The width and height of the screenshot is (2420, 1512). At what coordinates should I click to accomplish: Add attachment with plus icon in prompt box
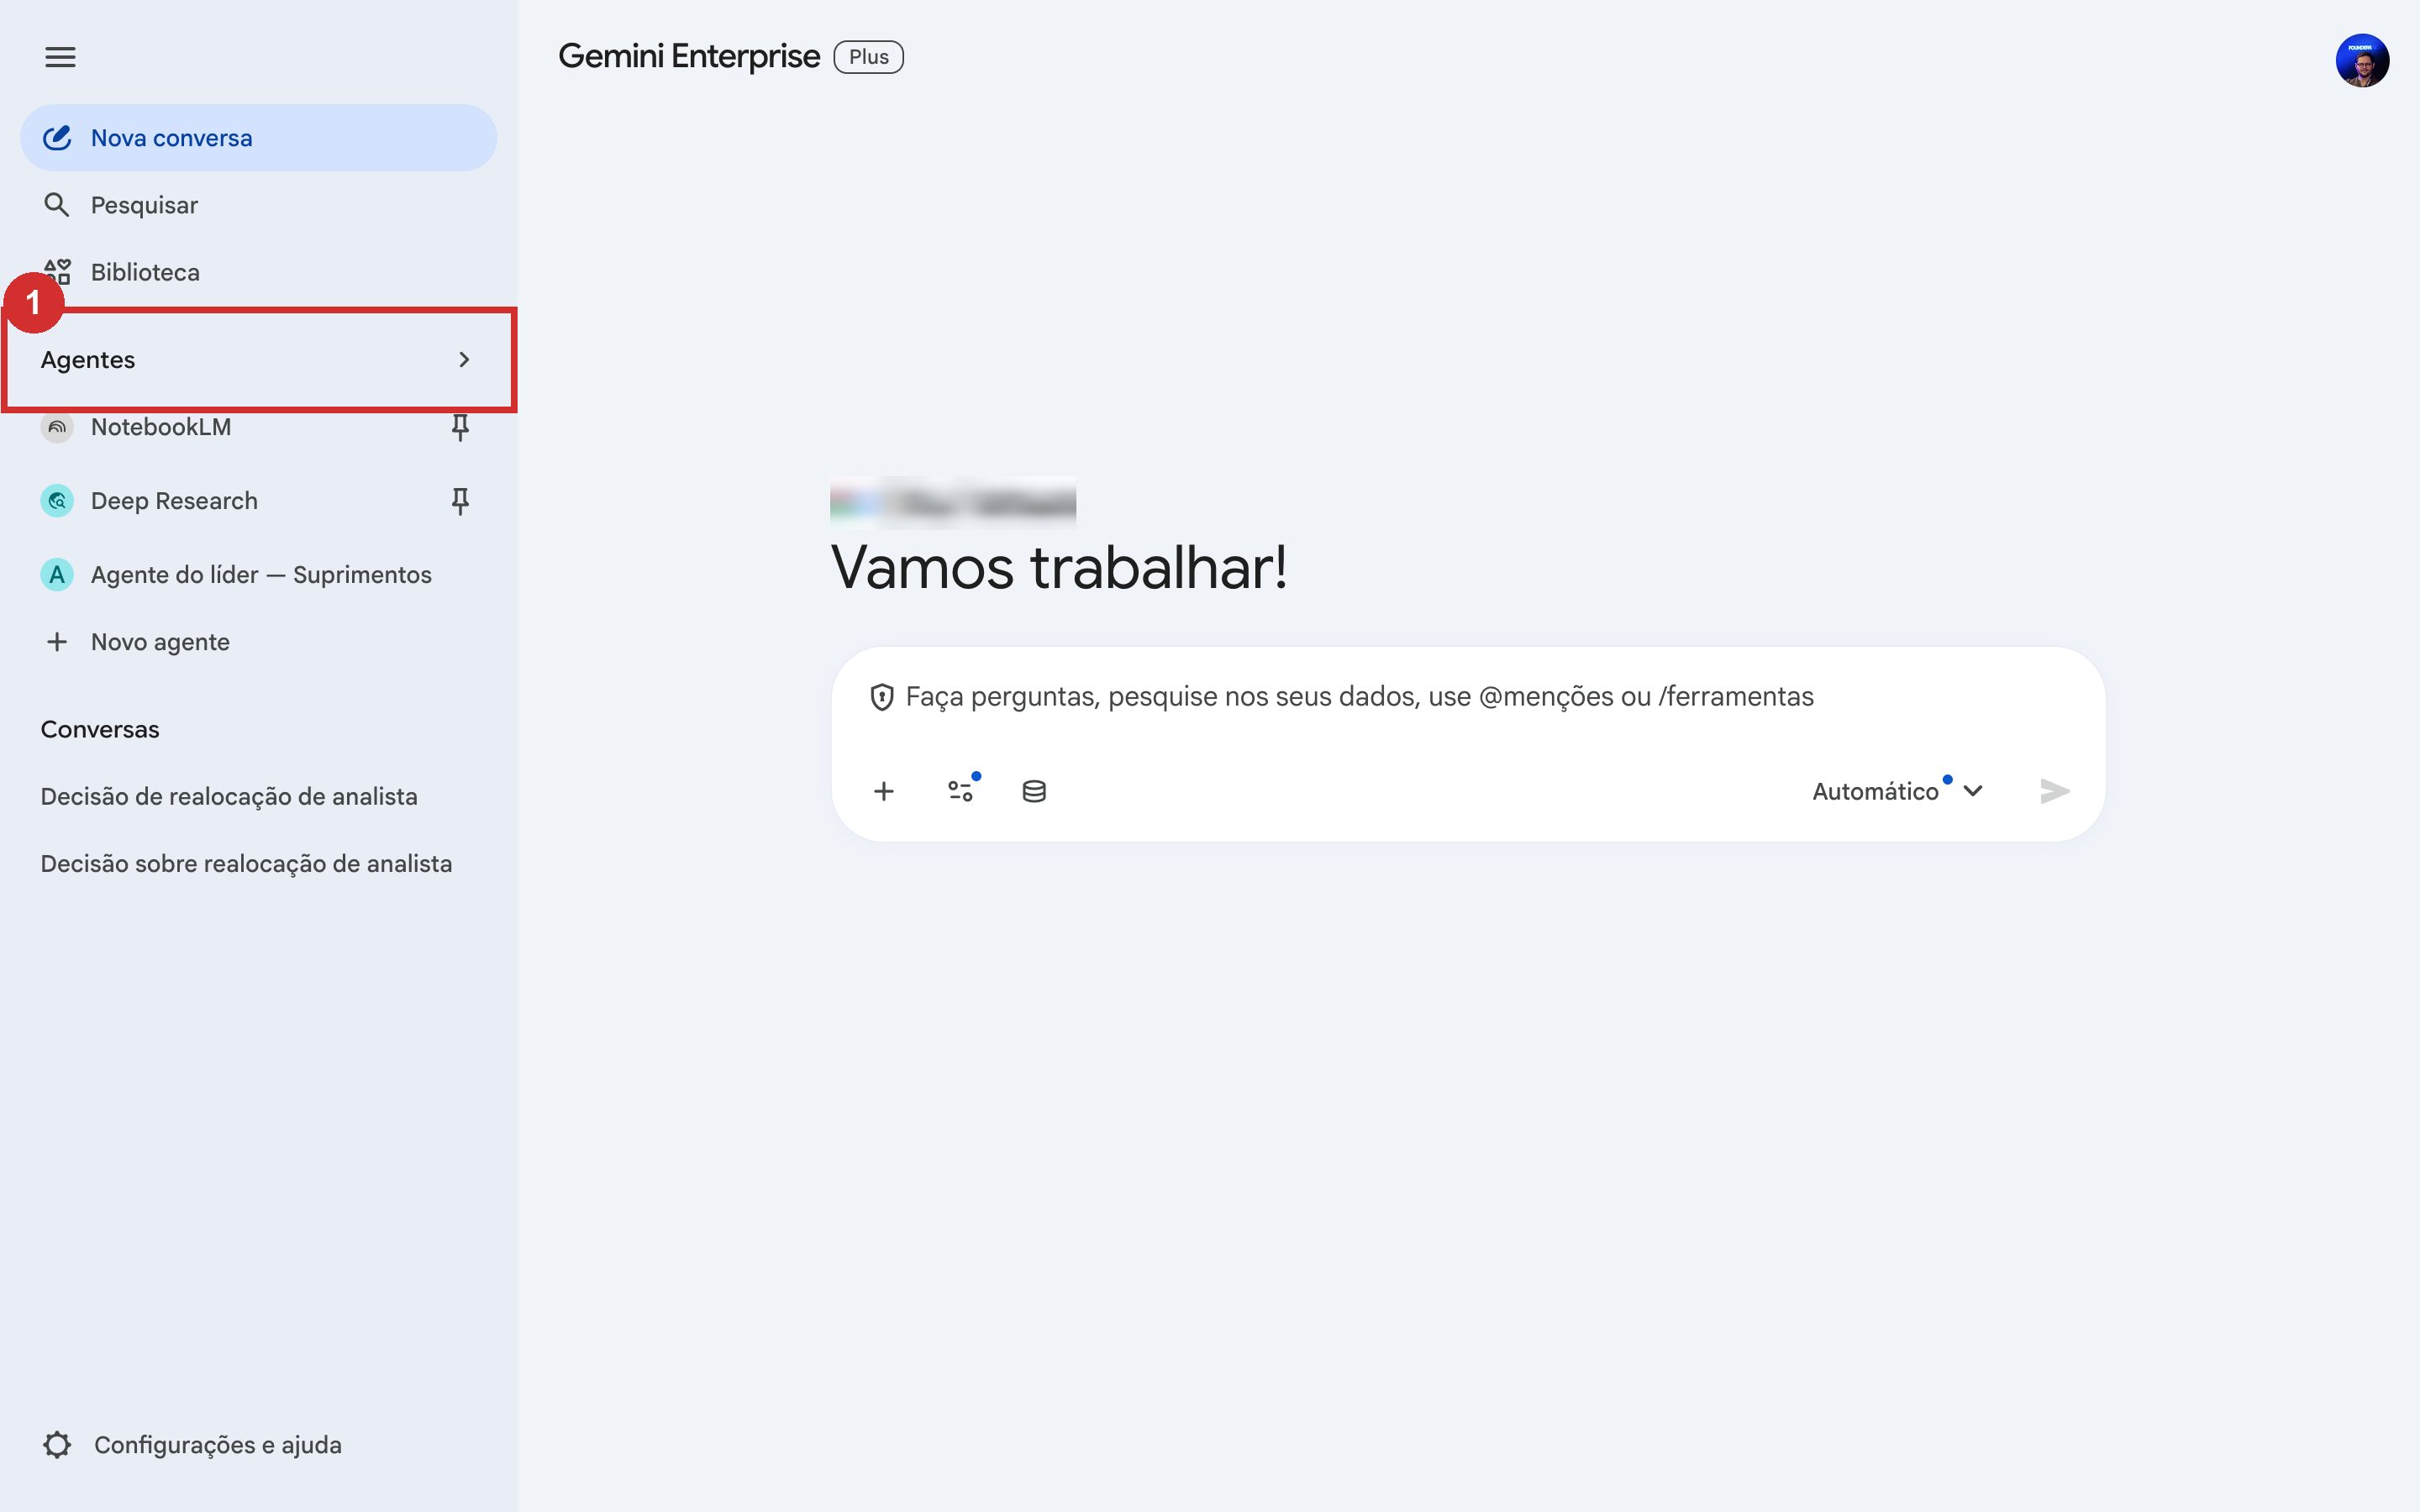[884, 791]
